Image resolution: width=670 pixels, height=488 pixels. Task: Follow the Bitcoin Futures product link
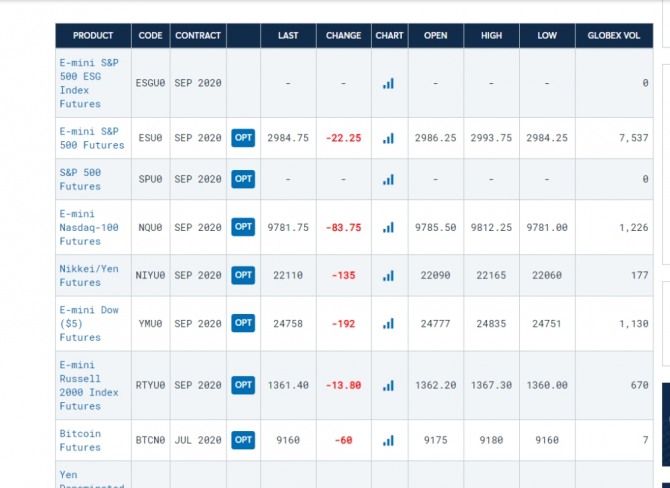(x=80, y=440)
